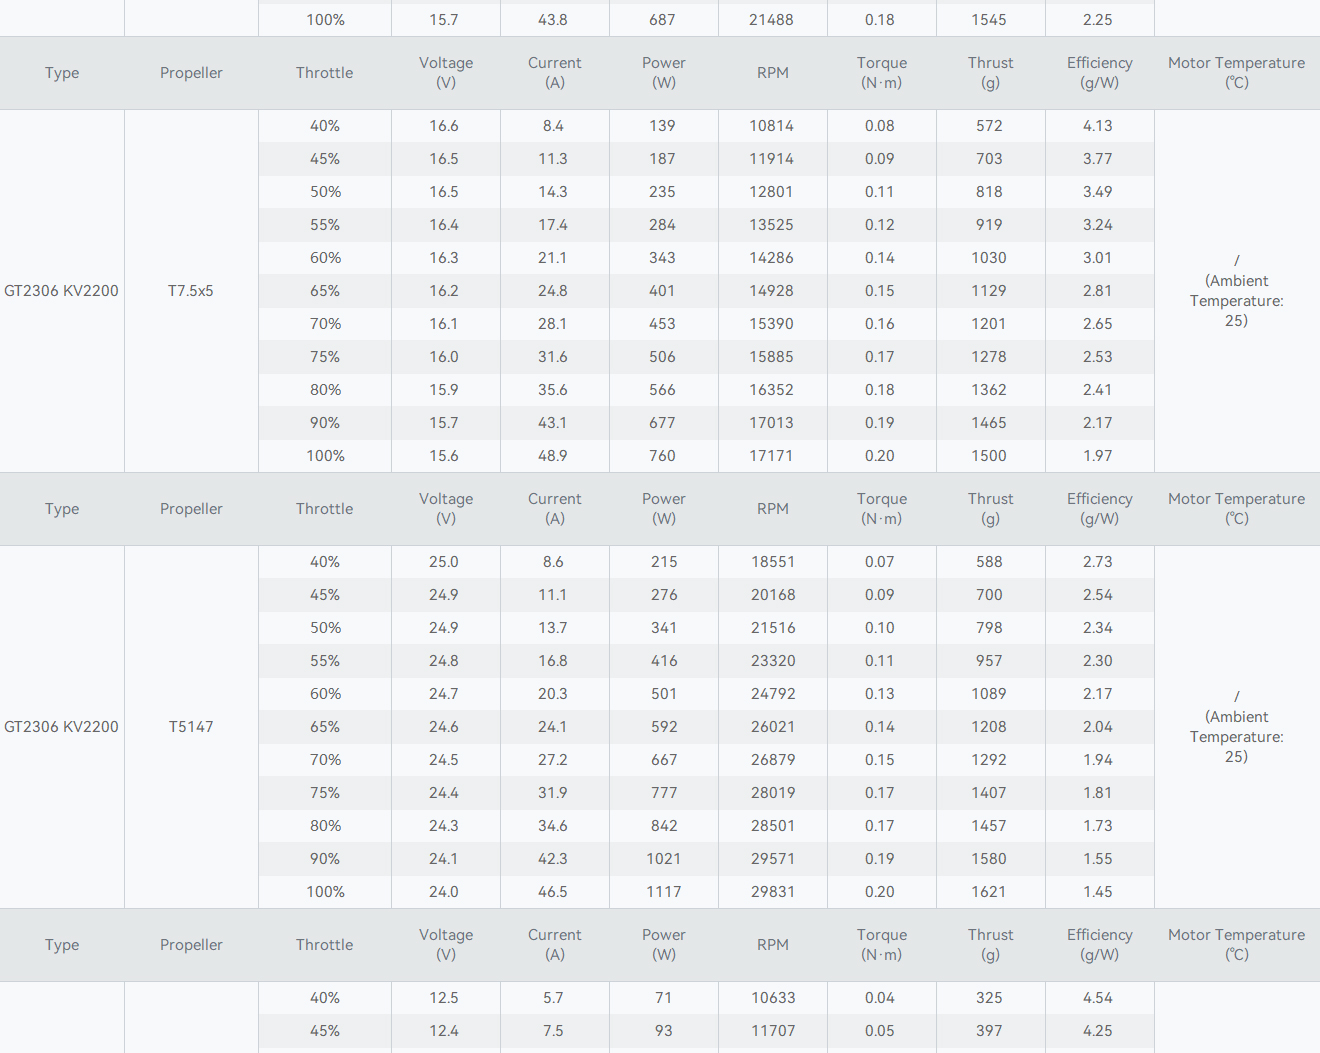The width and height of the screenshot is (1320, 1053).
Task: Click Thrust header above the T5147 table
Action: tap(990, 509)
